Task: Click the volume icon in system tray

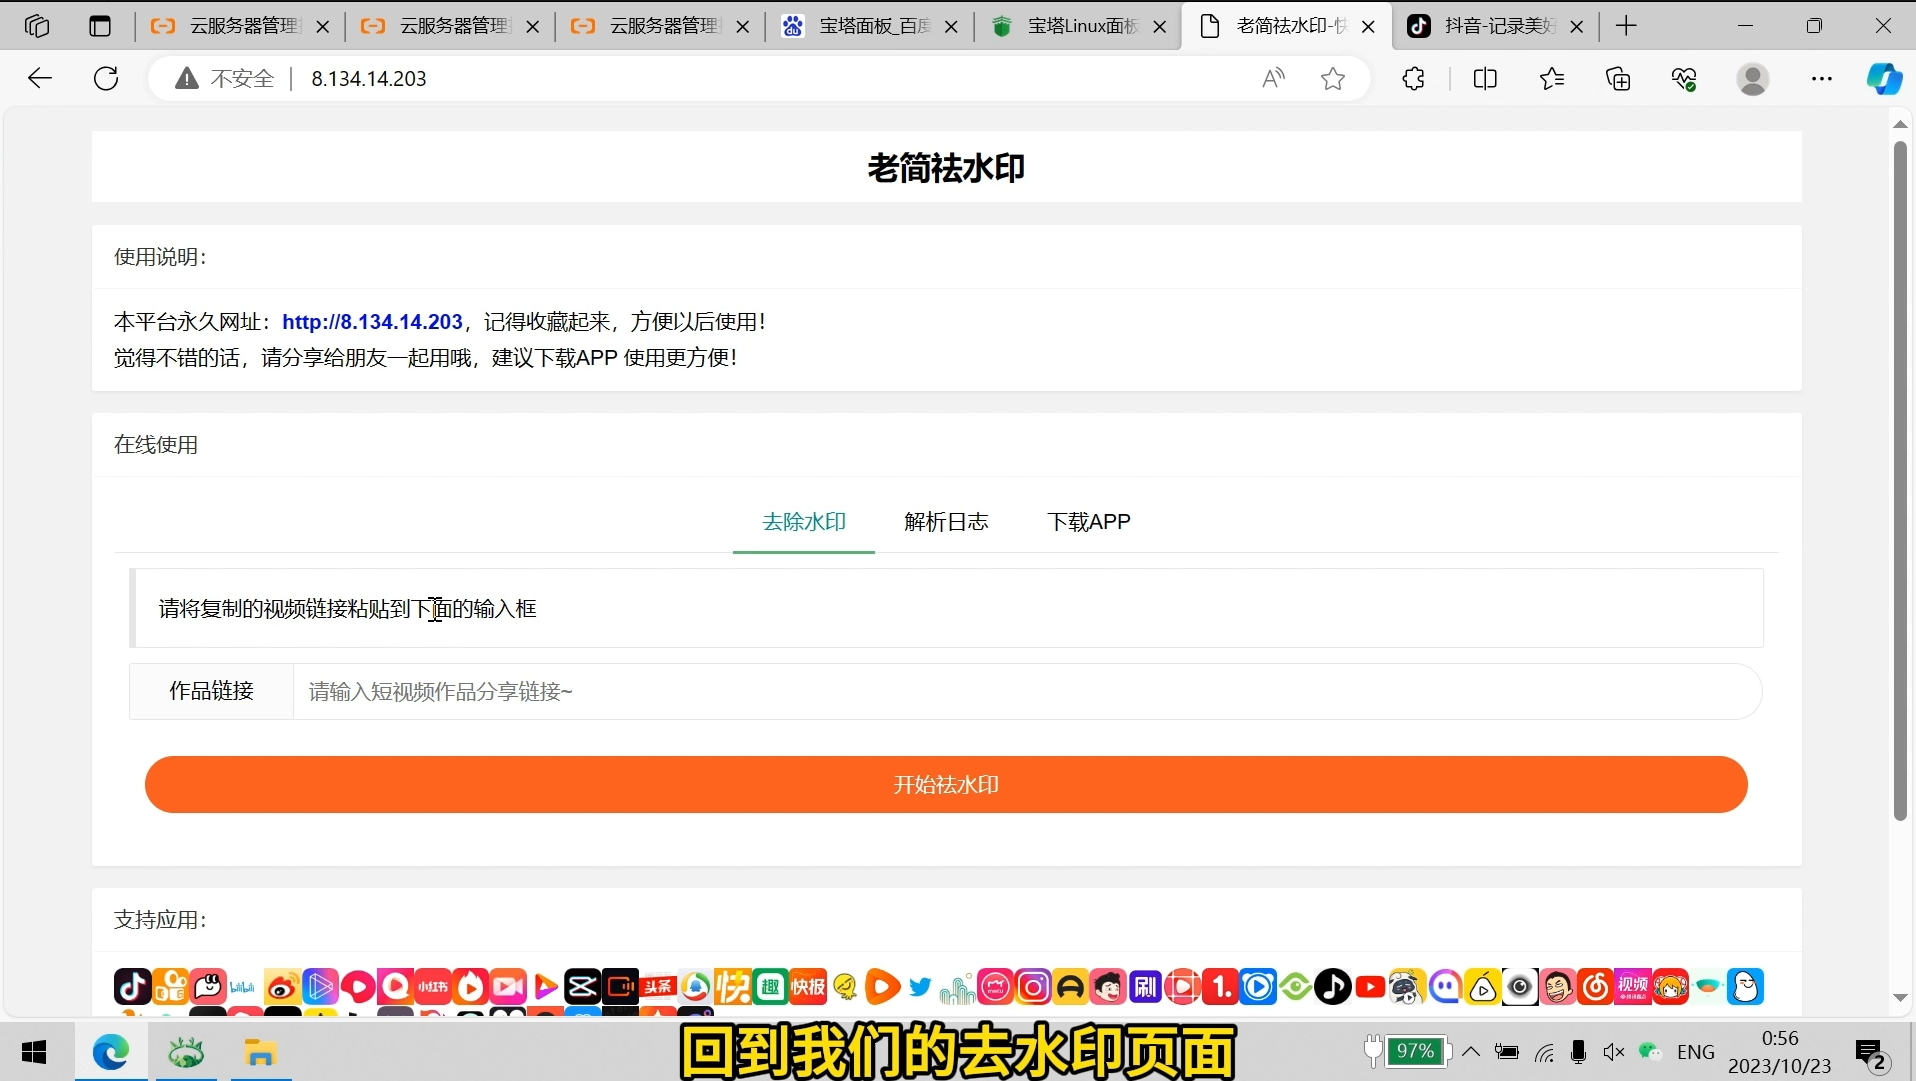Action: coord(1614,1052)
